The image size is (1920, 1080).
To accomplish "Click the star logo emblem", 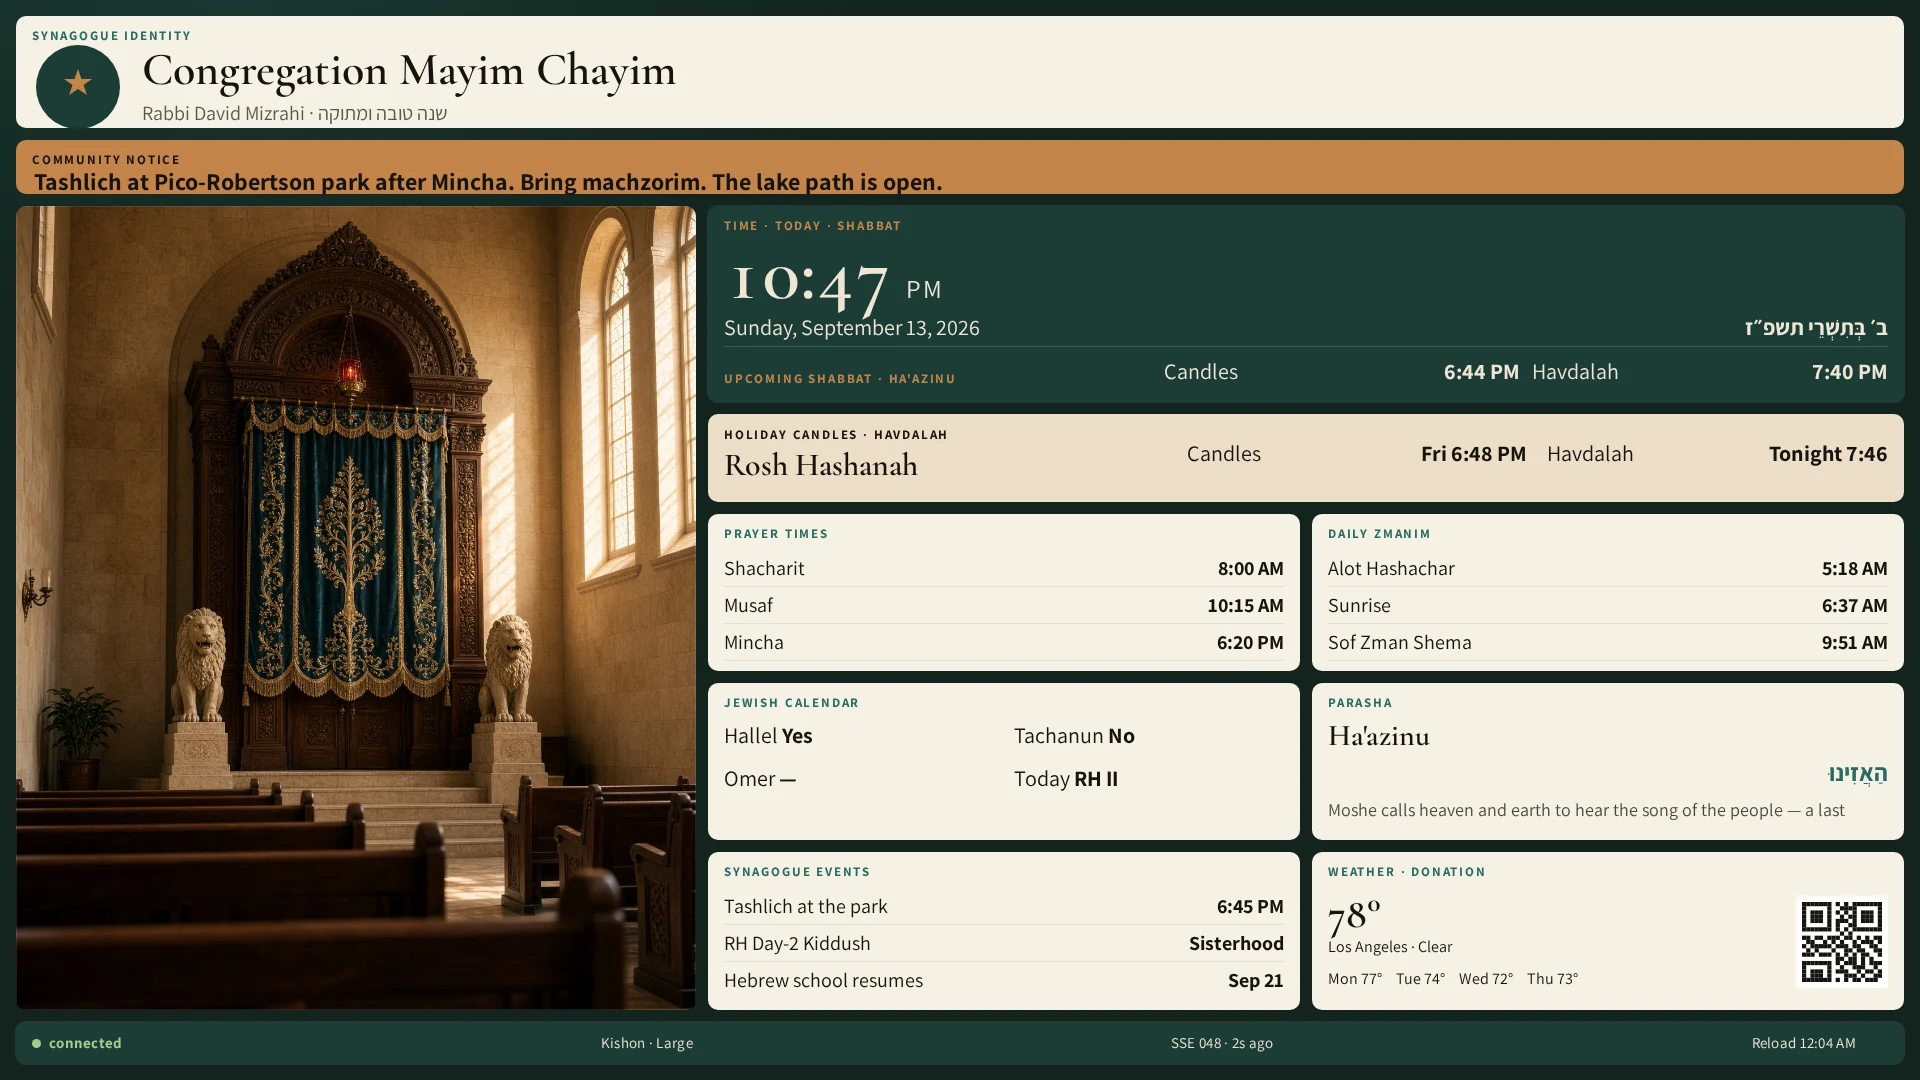I will [x=78, y=86].
